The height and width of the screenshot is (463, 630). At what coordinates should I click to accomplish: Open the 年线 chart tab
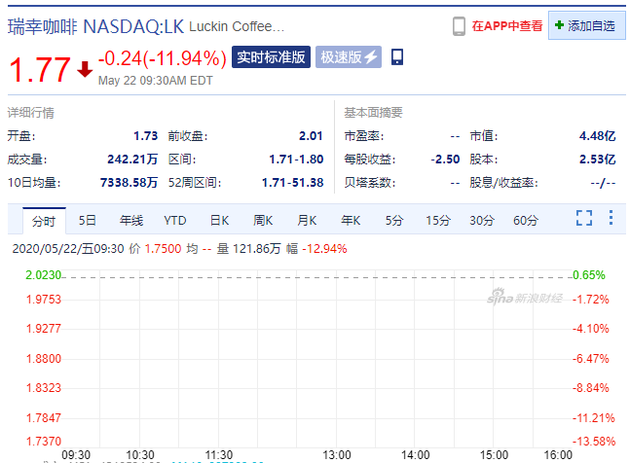coord(131,220)
